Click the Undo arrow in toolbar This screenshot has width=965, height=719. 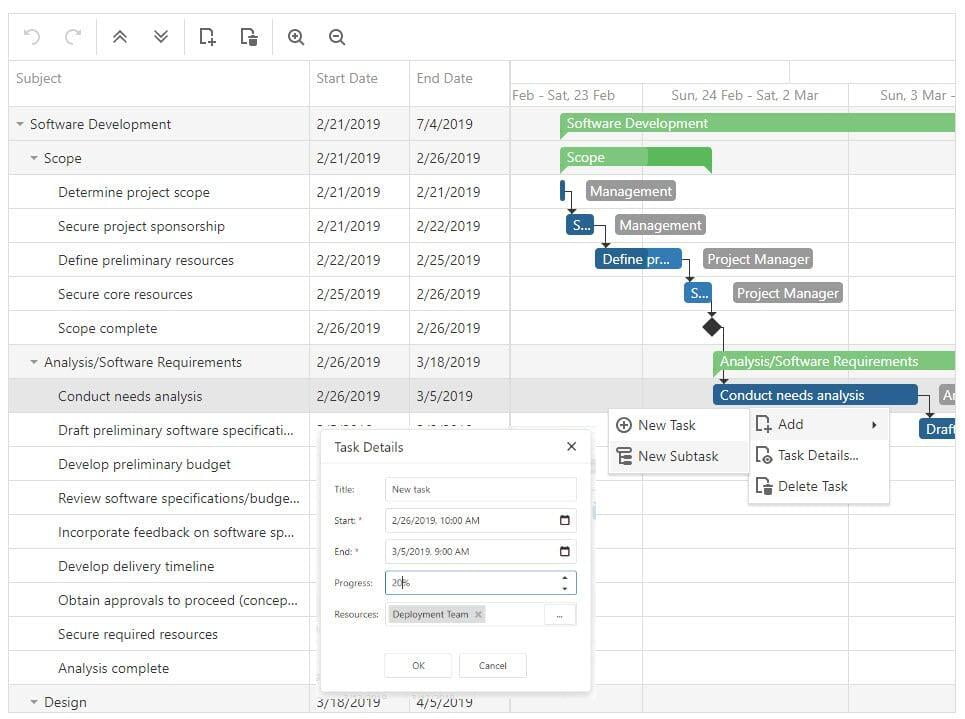pyautogui.click(x=32, y=37)
